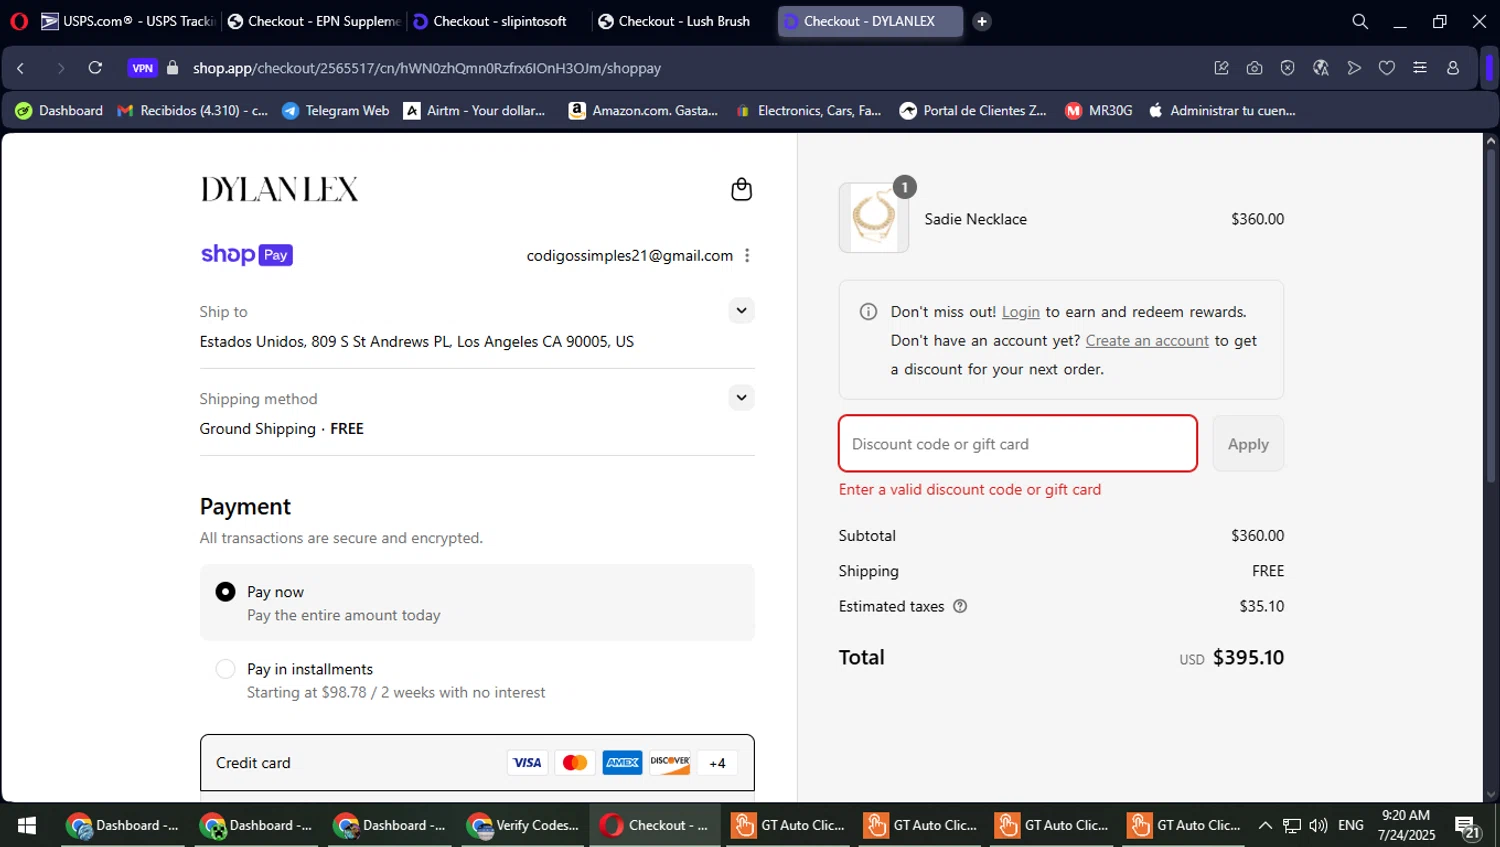The height and width of the screenshot is (847, 1500).
Task: Click the Shop Pay logo
Action: coord(246,255)
